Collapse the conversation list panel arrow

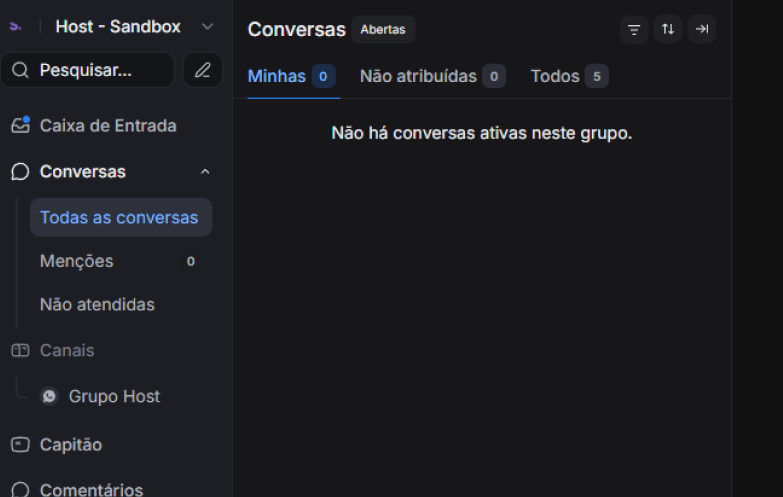702,30
